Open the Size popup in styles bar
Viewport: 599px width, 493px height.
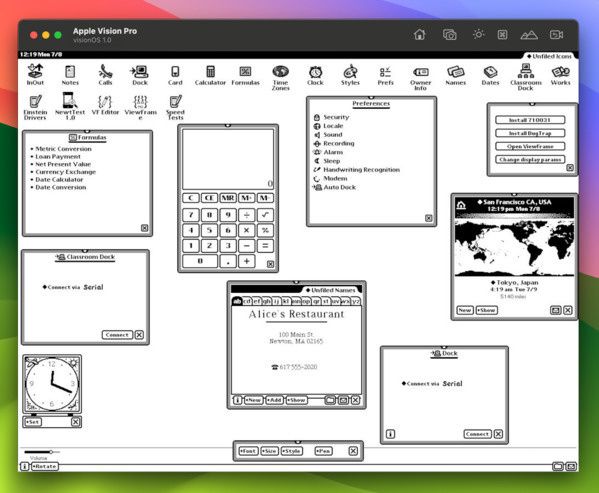270,451
